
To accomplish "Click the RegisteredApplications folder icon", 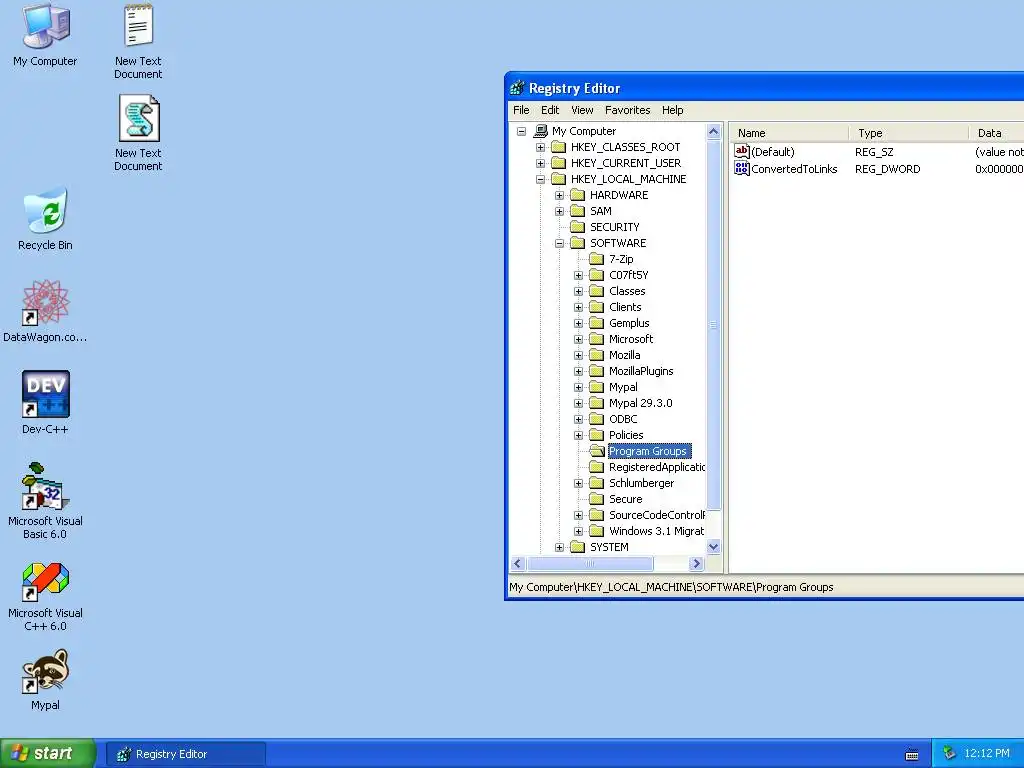I will (x=596, y=467).
